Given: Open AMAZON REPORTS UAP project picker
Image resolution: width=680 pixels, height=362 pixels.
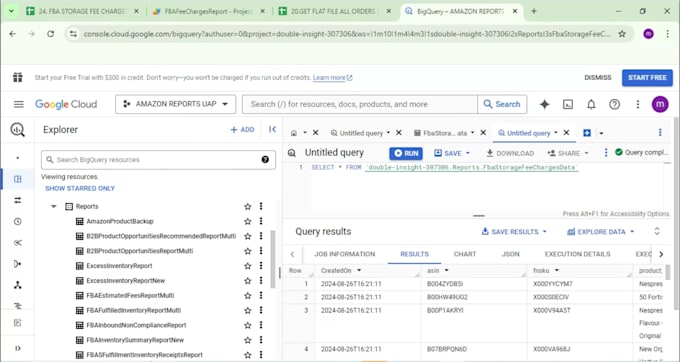Looking at the screenshot, I should [175, 104].
